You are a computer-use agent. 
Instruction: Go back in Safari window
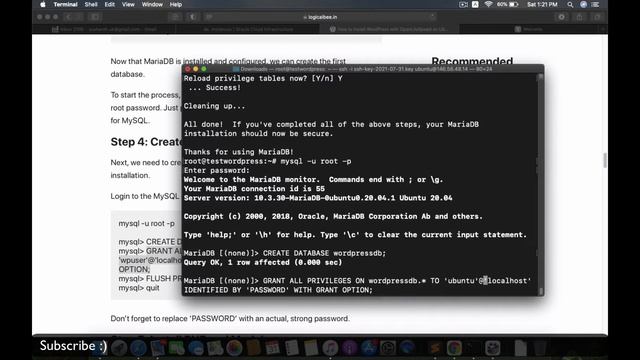click(x=68, y=17)
